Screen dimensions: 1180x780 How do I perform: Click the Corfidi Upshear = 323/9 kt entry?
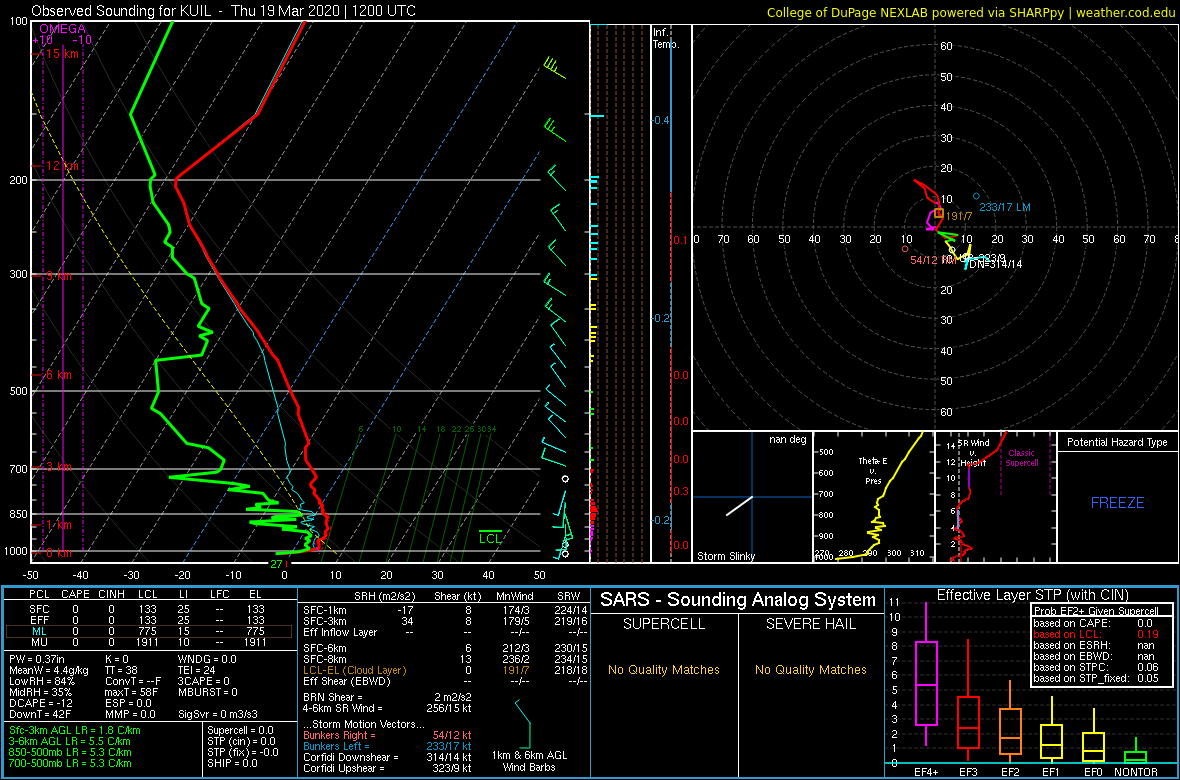pos(387,768)
